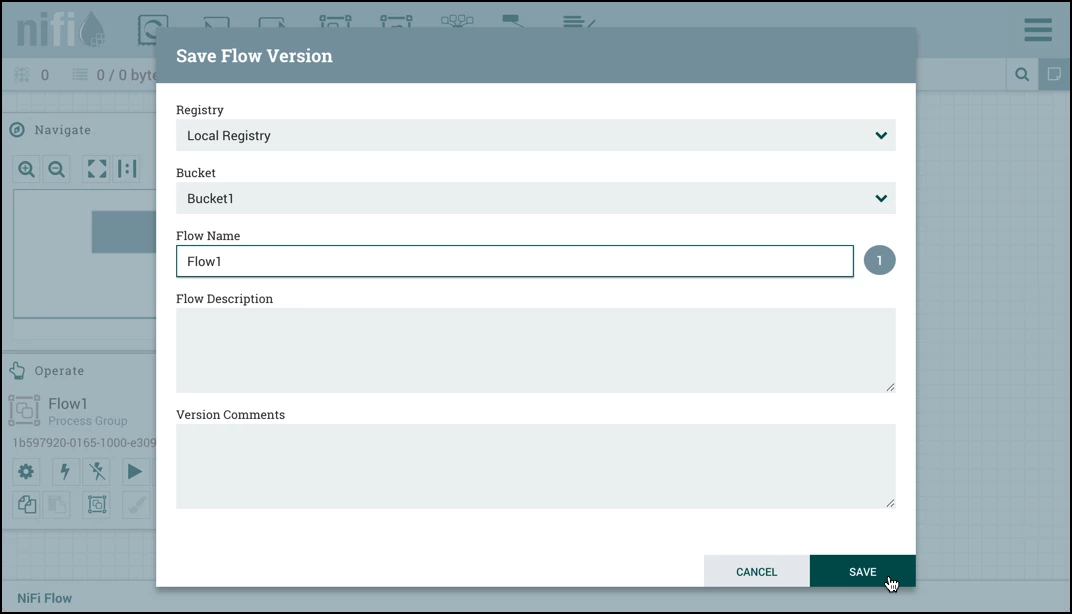This screenshot has height=614, width=1072.
Task: Click the group icon in Operate
Action: [x=97, y=505]
